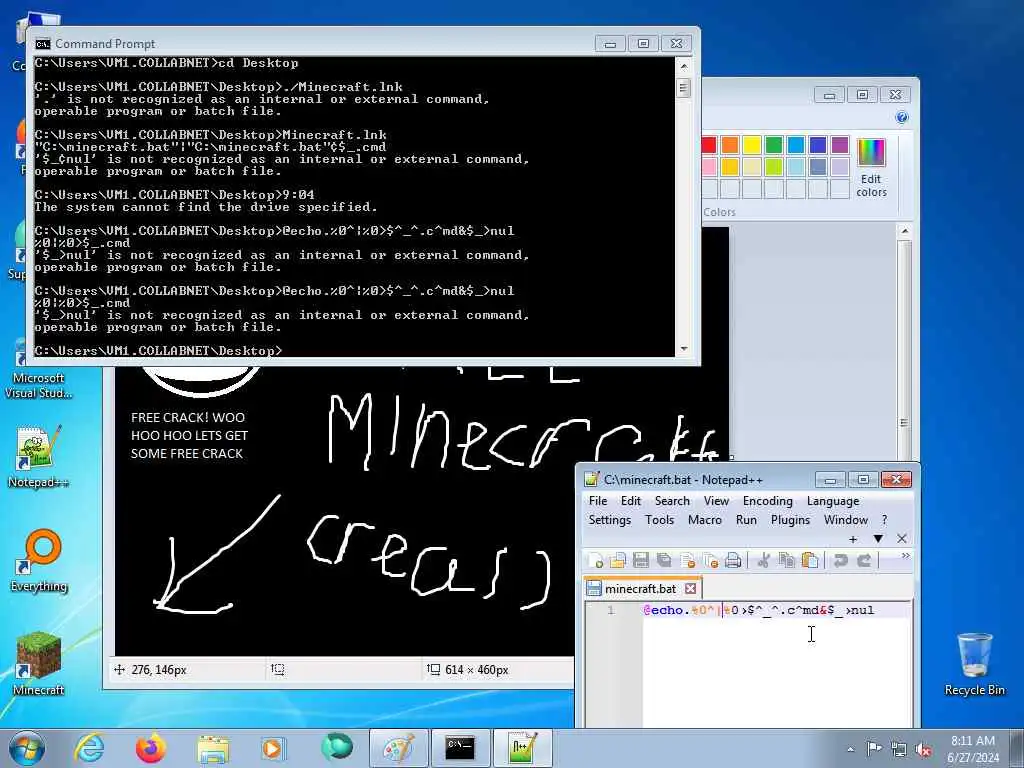The image size is (1024, 768).
Task: Open Windows Explorer from the taskbar
Action: click(x=213, y=748)
